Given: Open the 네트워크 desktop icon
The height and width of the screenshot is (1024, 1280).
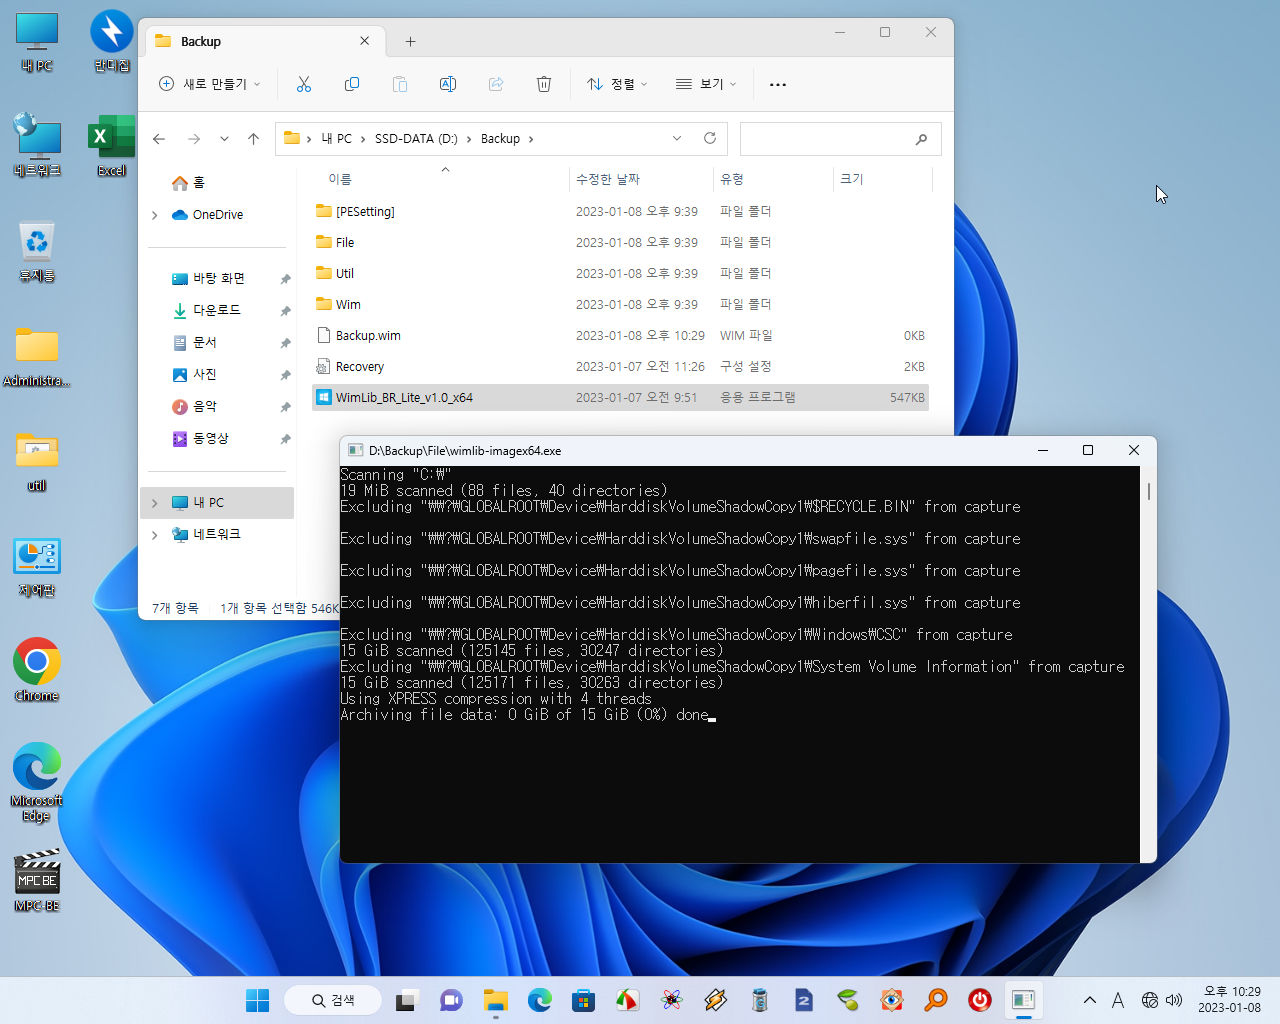Looking at the screenshot, I should tap(37, 146).
